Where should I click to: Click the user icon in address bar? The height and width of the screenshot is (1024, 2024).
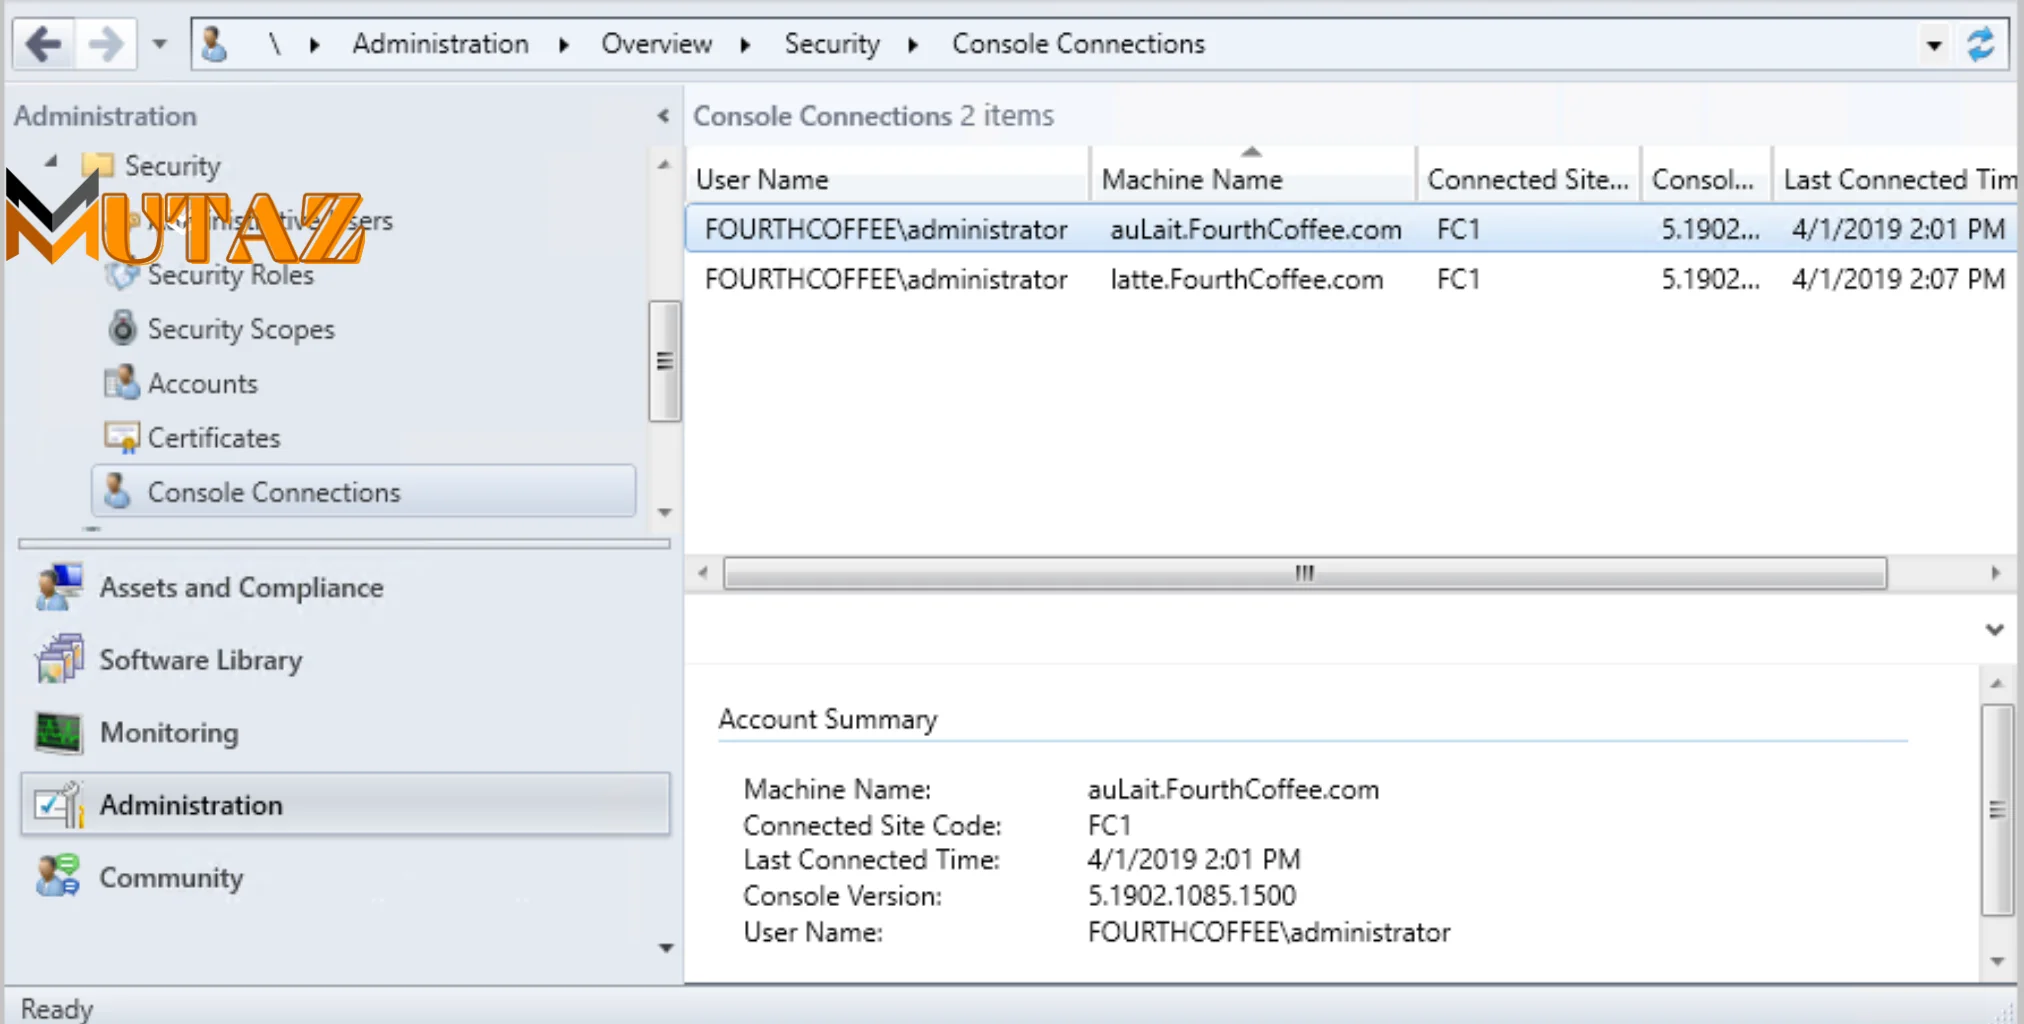point(214,44)
